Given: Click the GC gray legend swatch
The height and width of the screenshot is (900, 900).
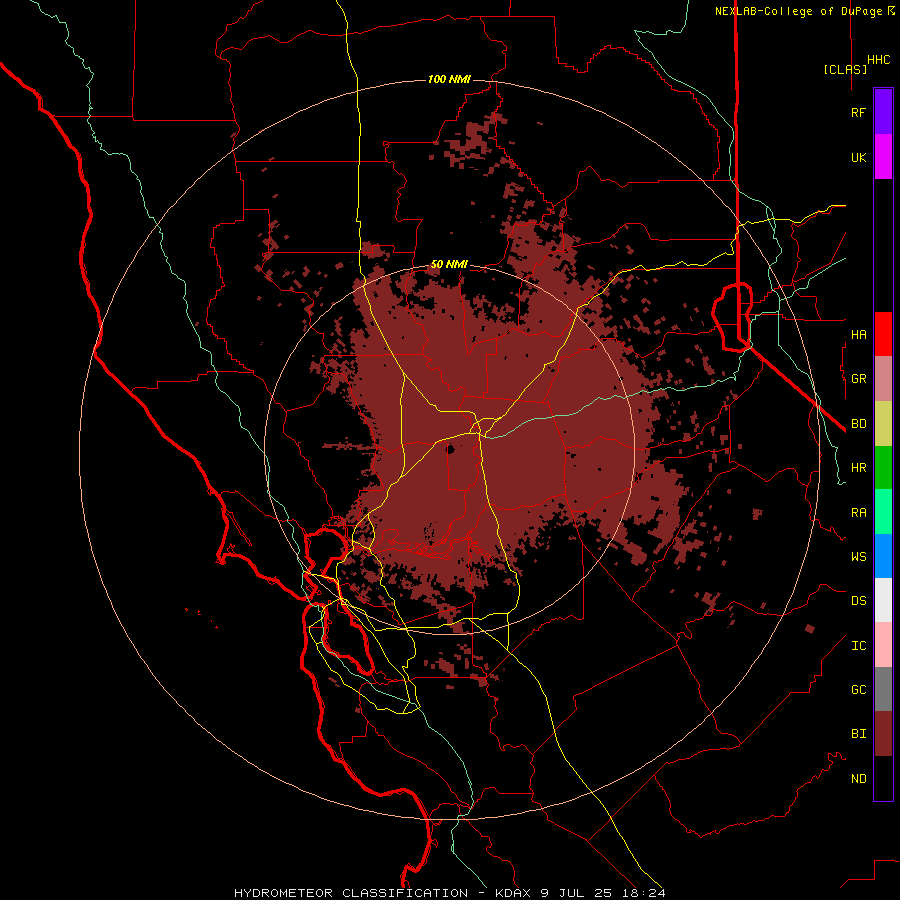Looking at the screenshot, I should [x=883, y=689].
